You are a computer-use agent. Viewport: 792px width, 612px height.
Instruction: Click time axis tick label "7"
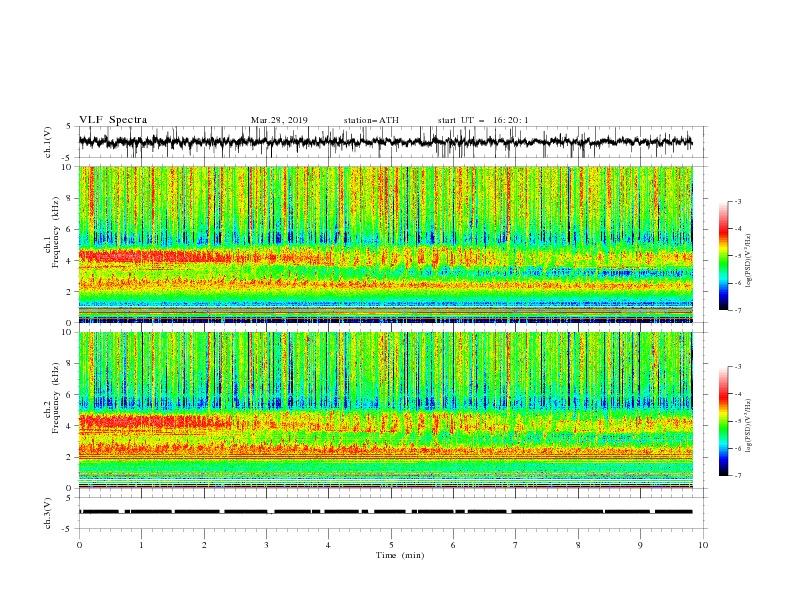(516, 545)
